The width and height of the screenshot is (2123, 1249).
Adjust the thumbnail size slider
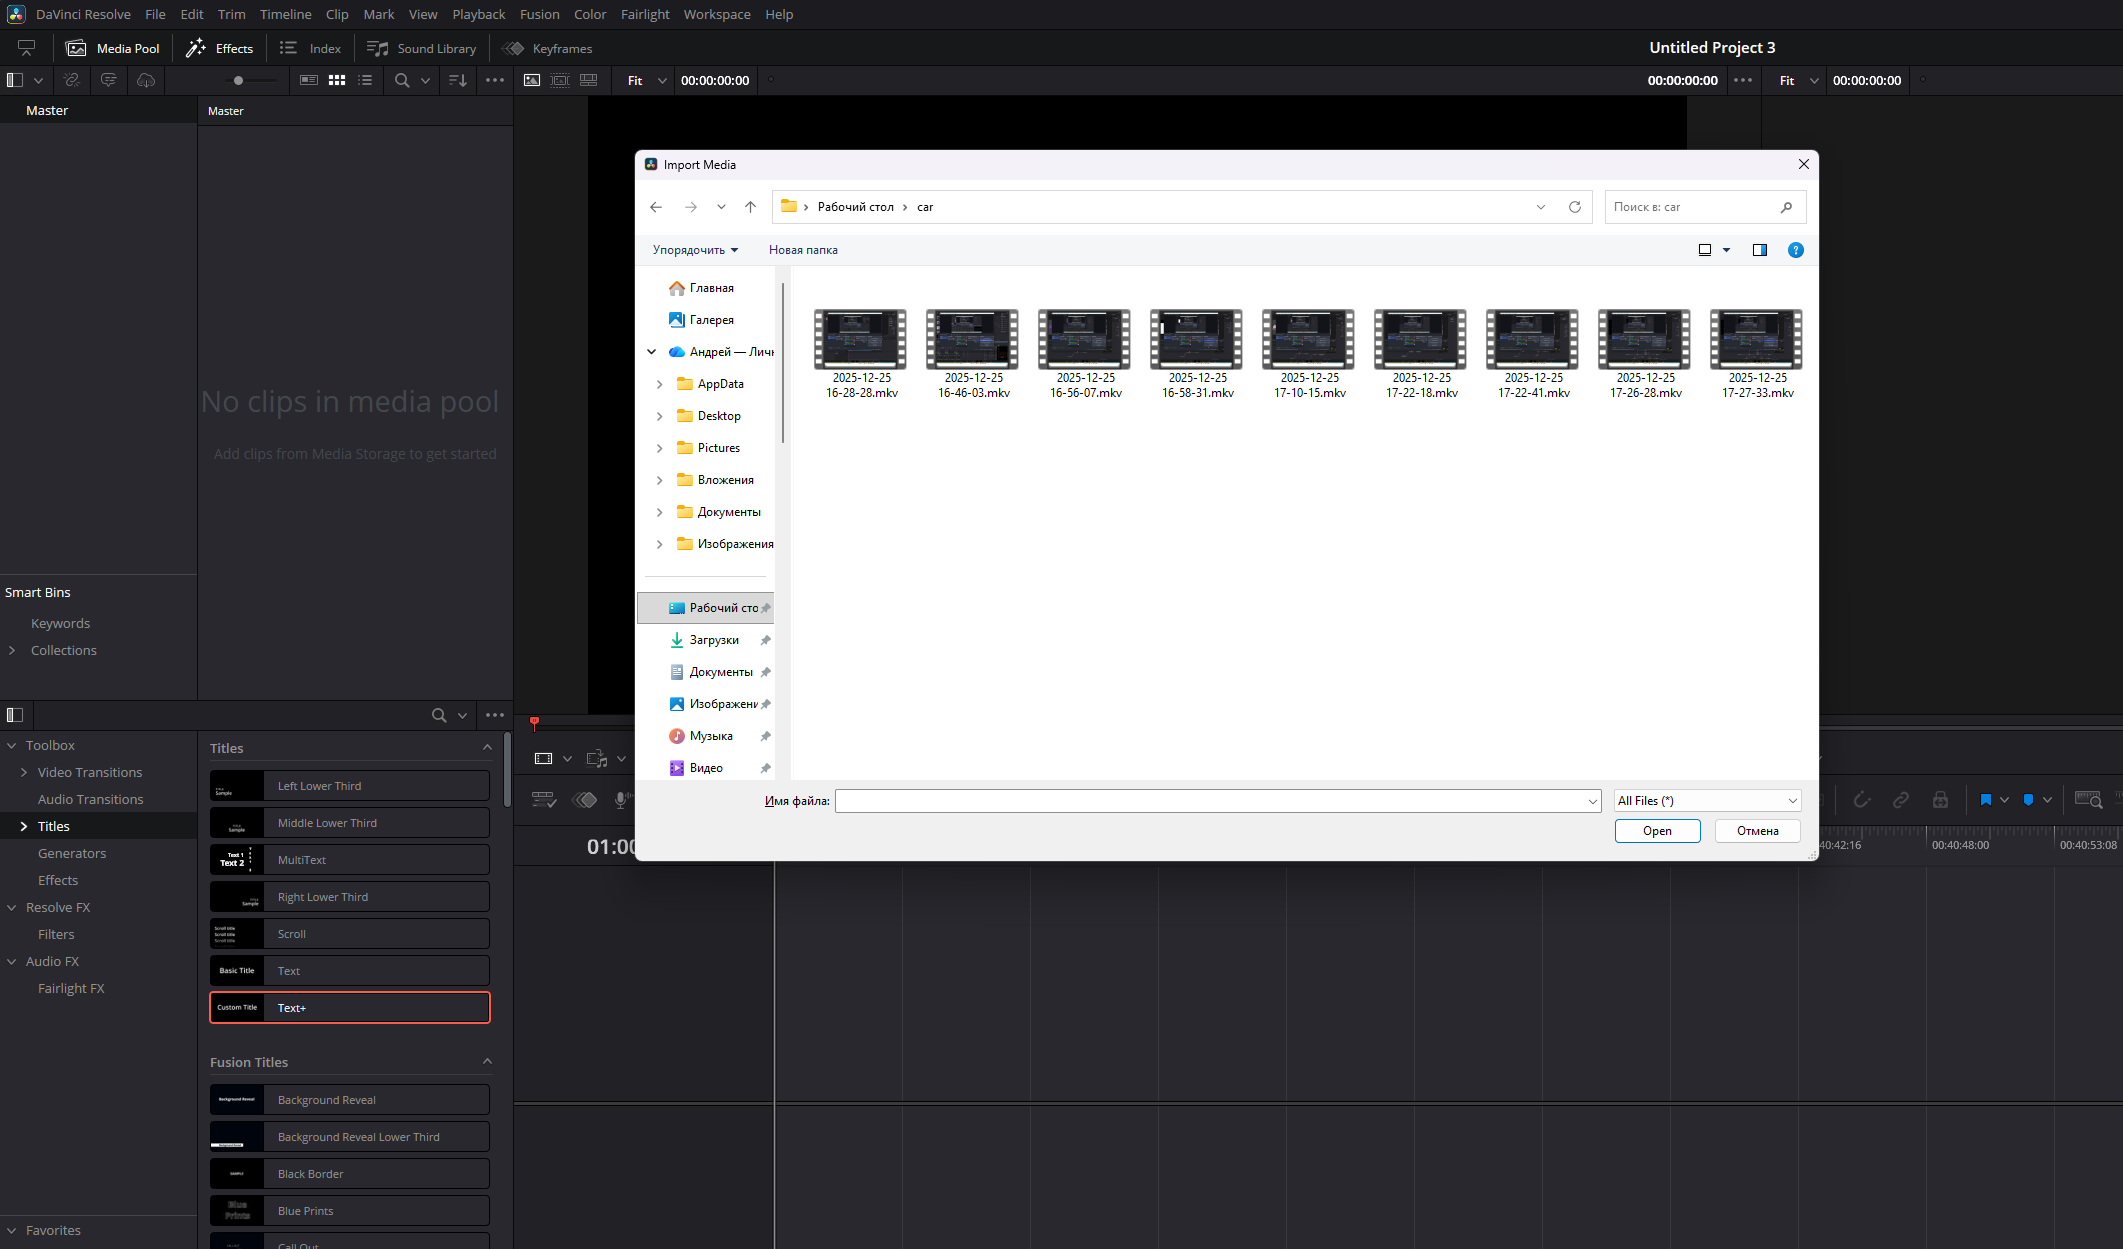tap(238, 80)
